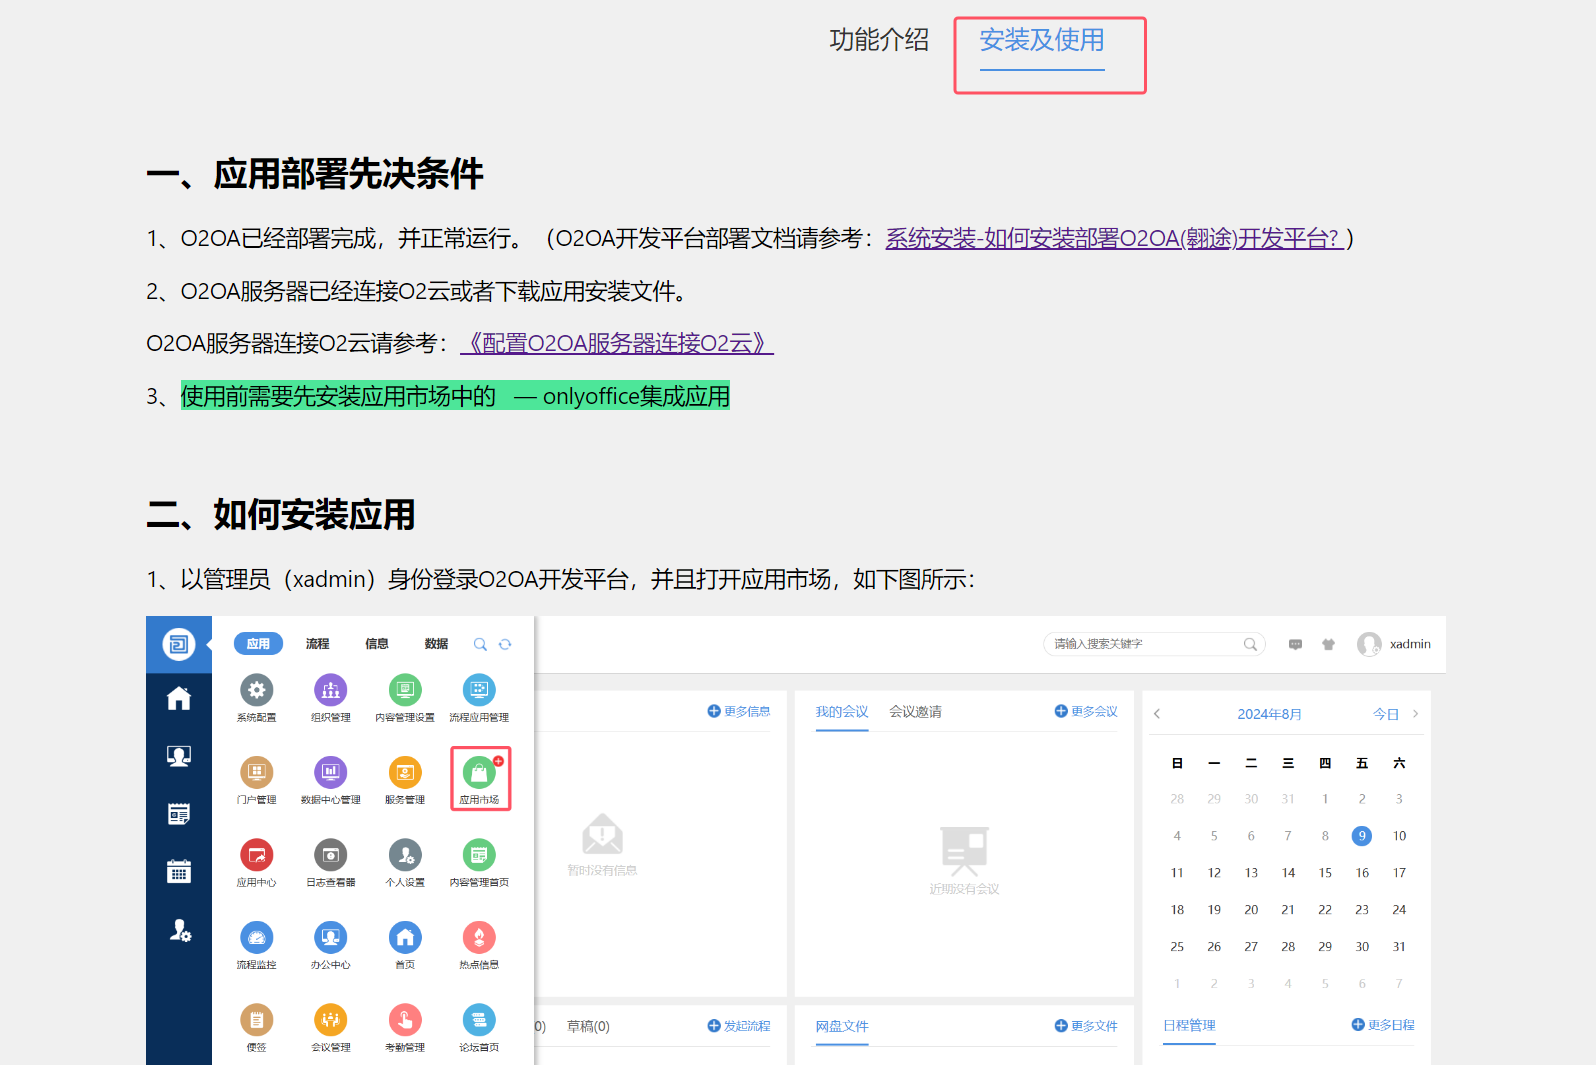The height and width of the screenshot is (1065, 1596).
Task: Open the 便签 notes app
Action: (257, 1020)
